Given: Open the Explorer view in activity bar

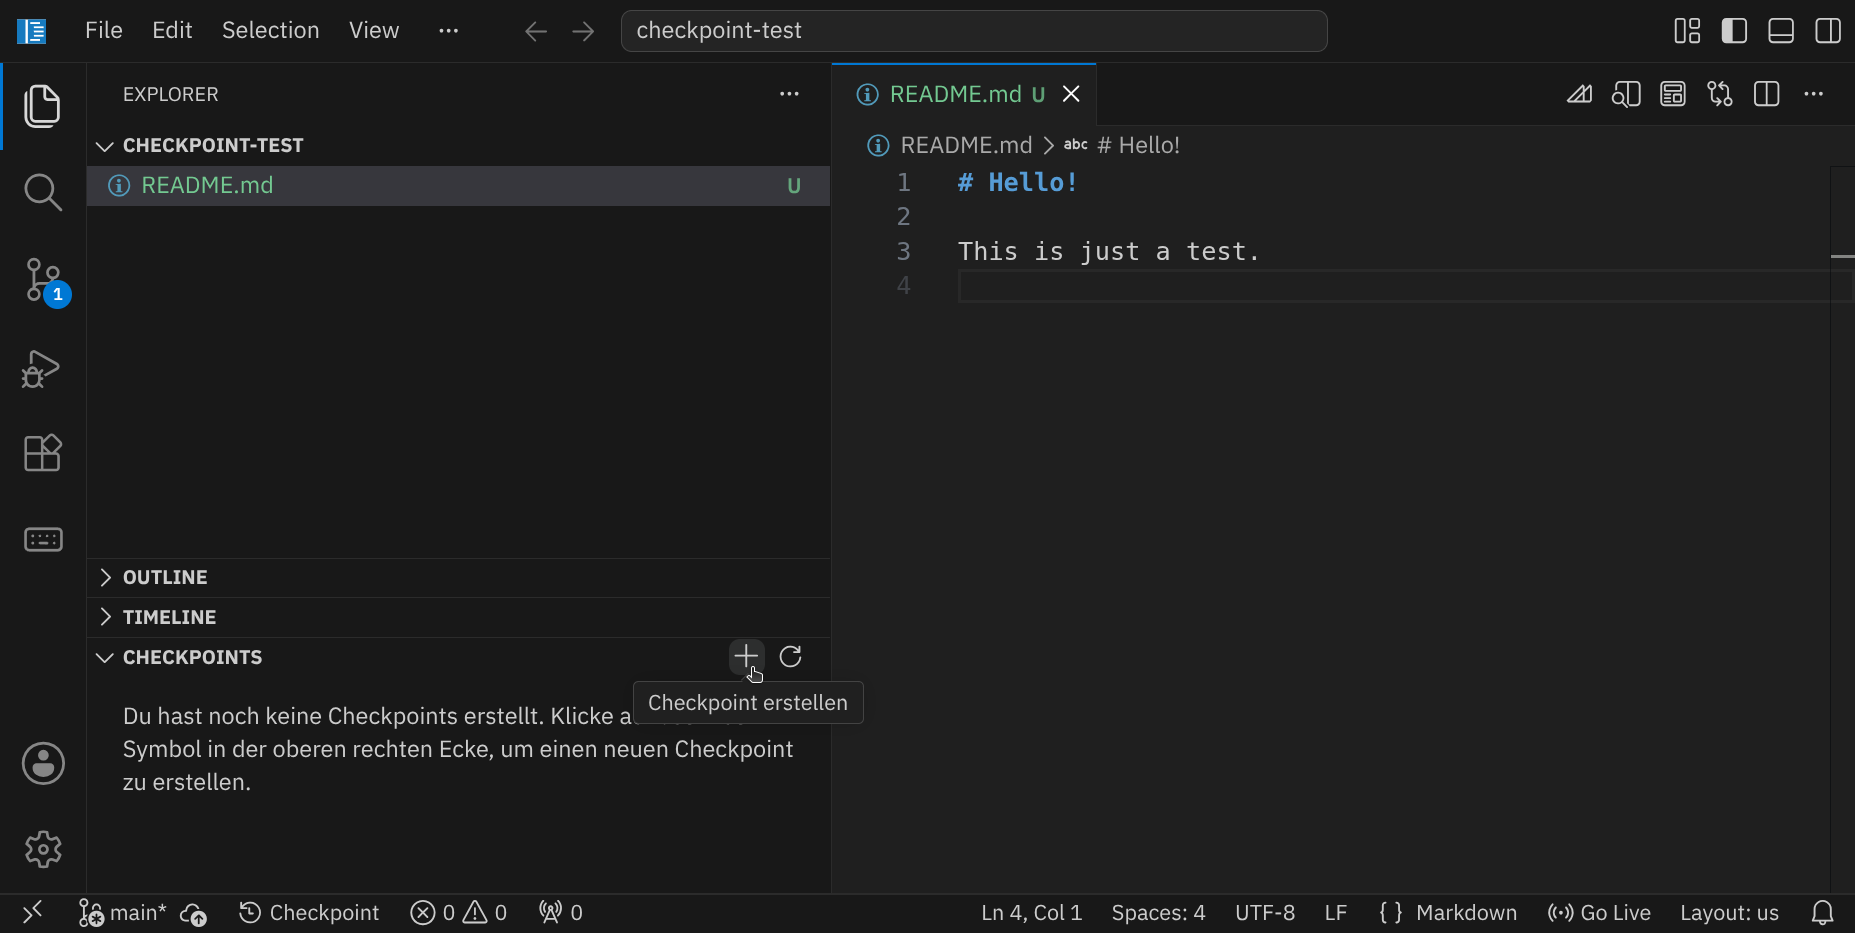Looking at the screenshot, I should pyautogui.click(x=42, y=106).
